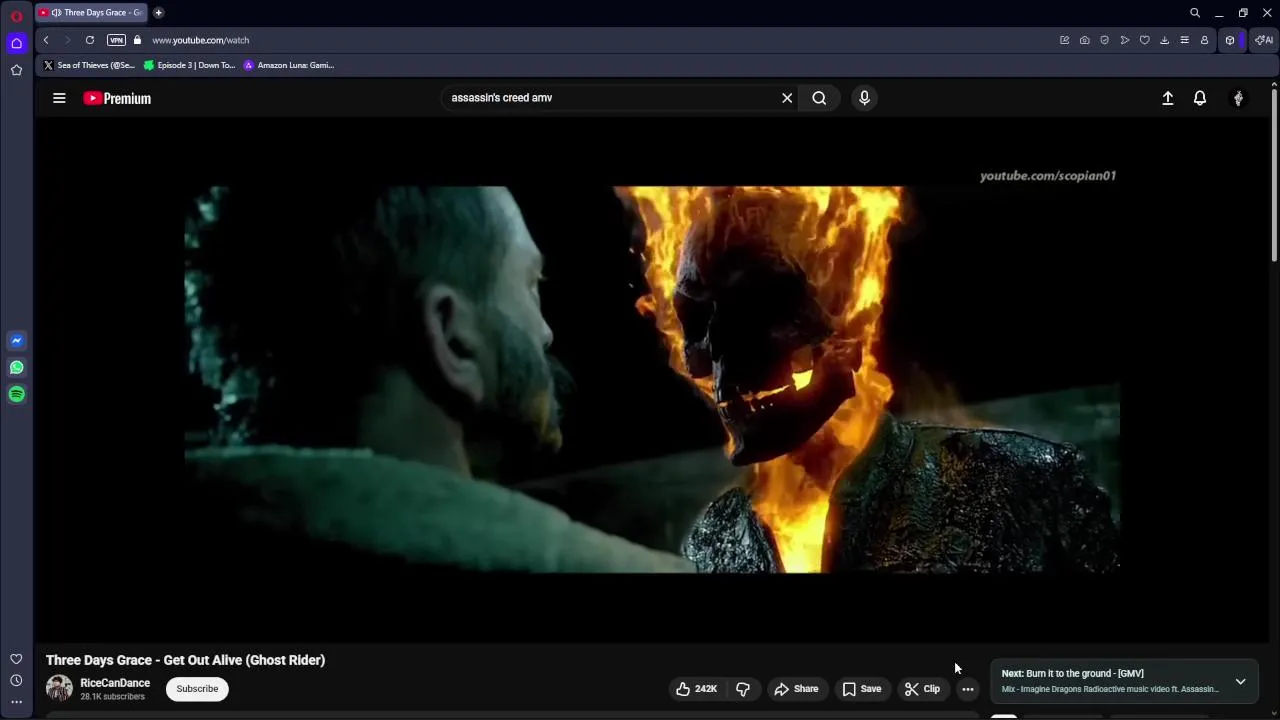Subscribe to RiceCanDance channel

pyautogui.click(x=197, y=689)
